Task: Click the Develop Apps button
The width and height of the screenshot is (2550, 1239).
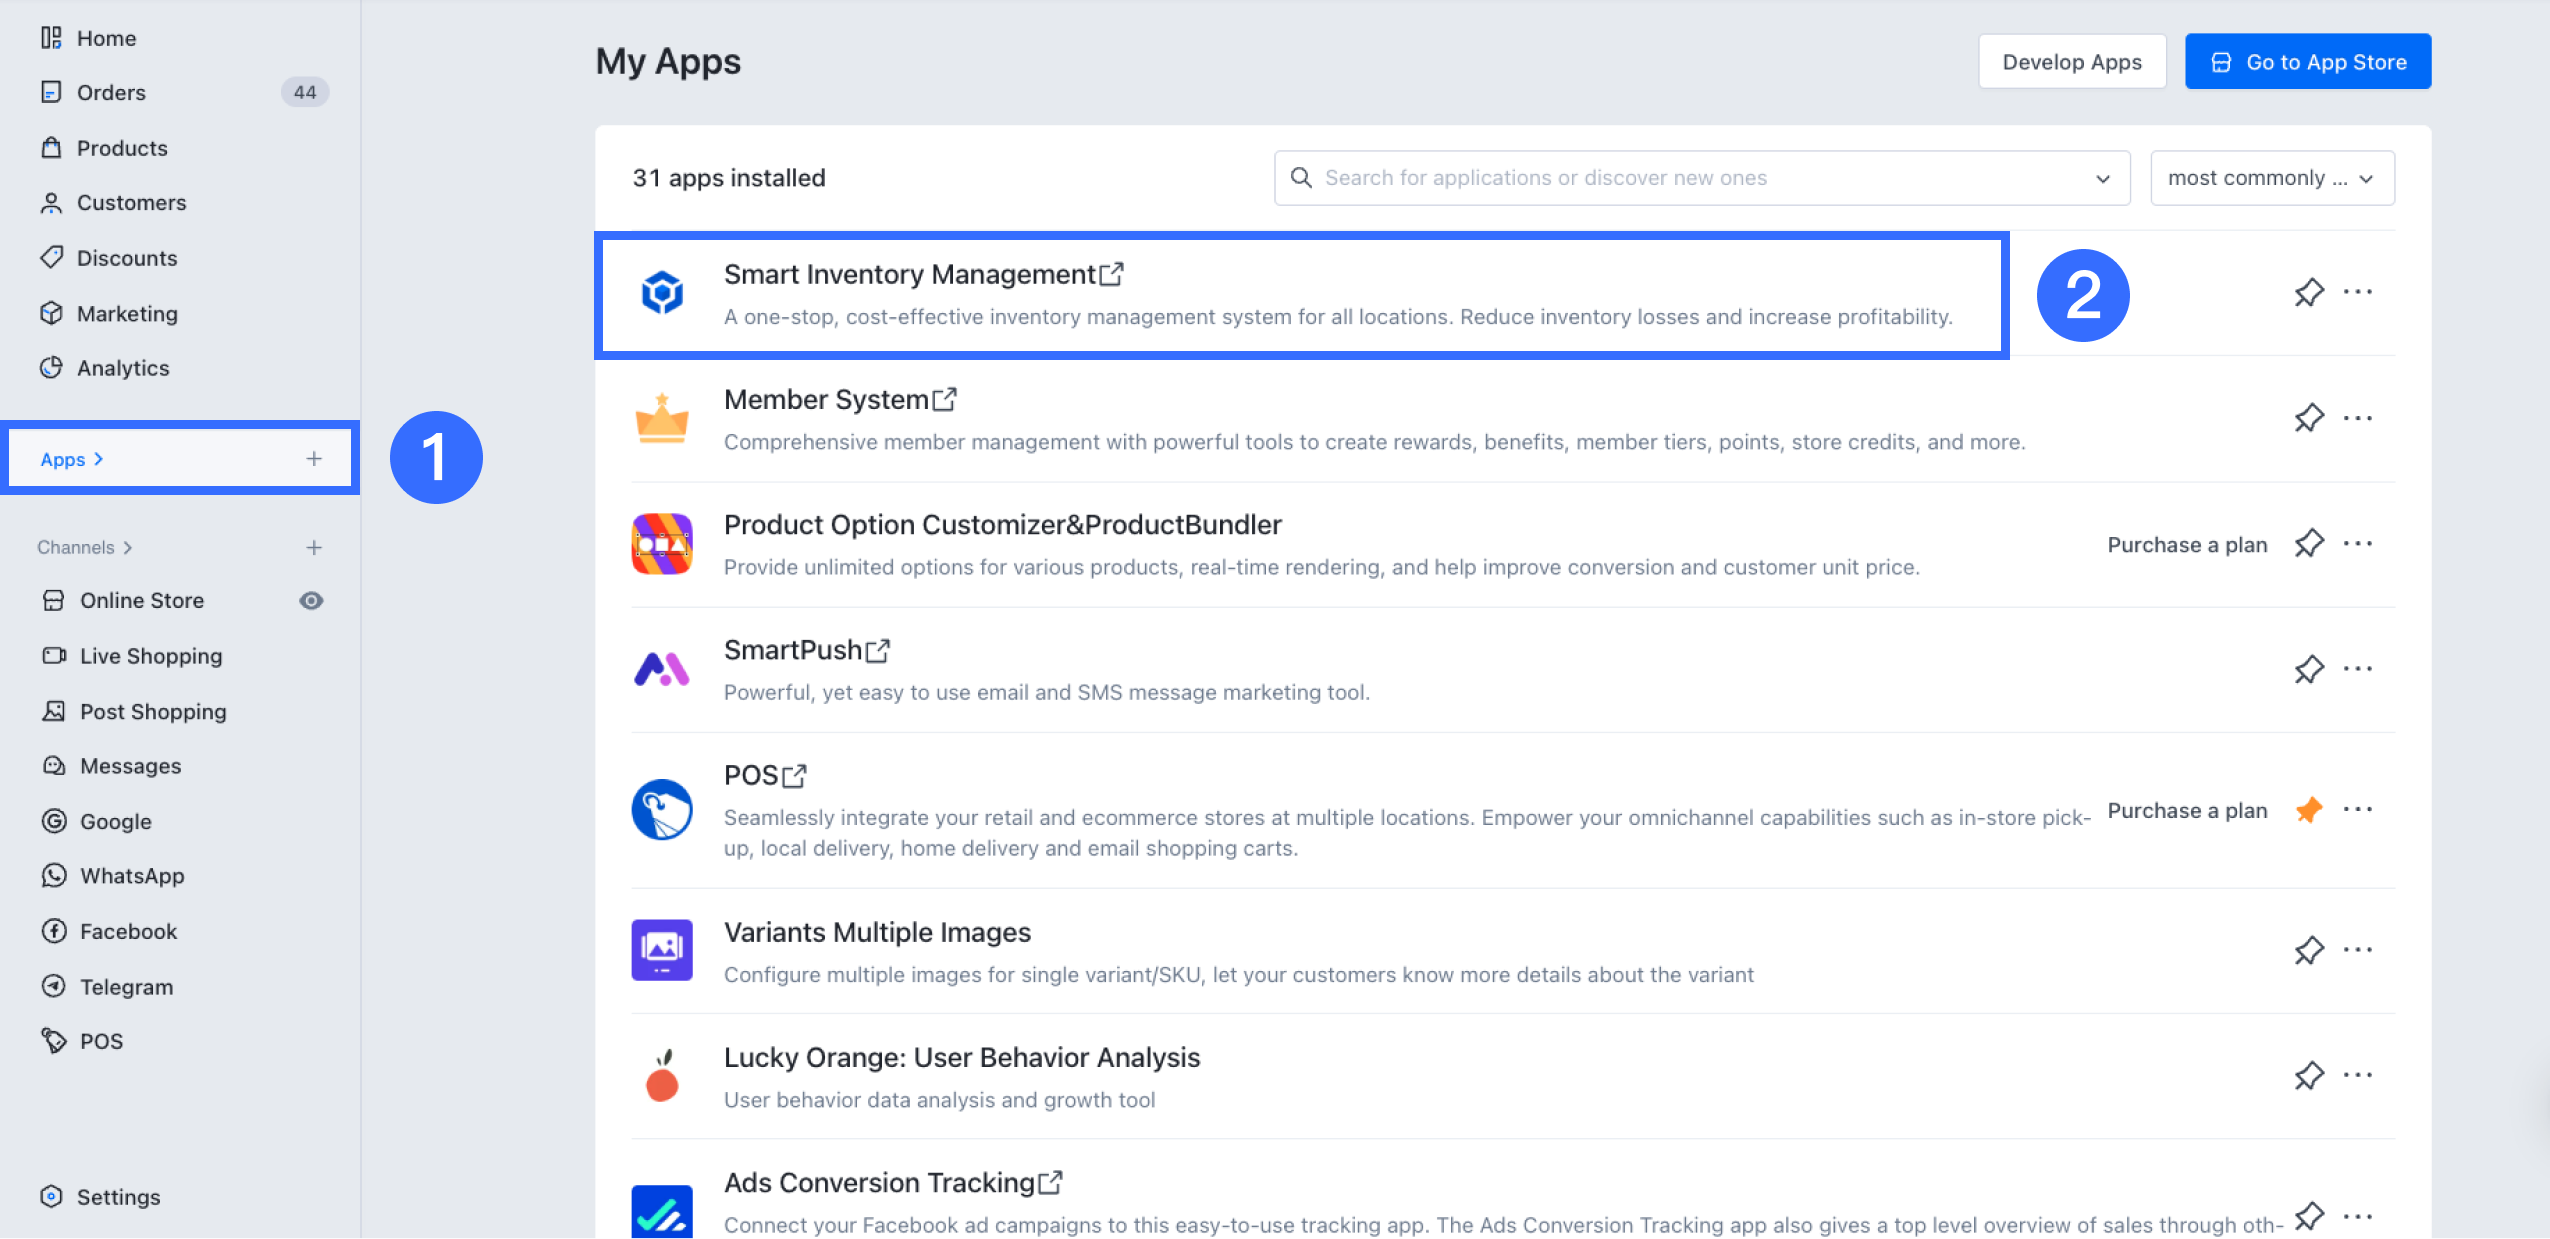Action: click(2071, 62)
